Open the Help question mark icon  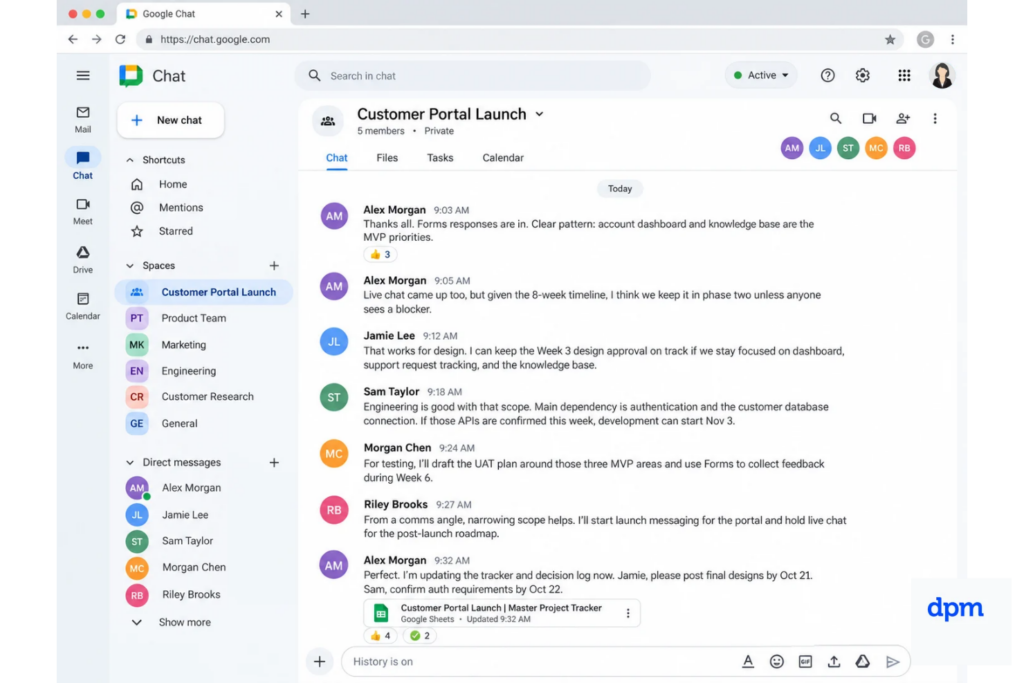[x=827, y=76]
